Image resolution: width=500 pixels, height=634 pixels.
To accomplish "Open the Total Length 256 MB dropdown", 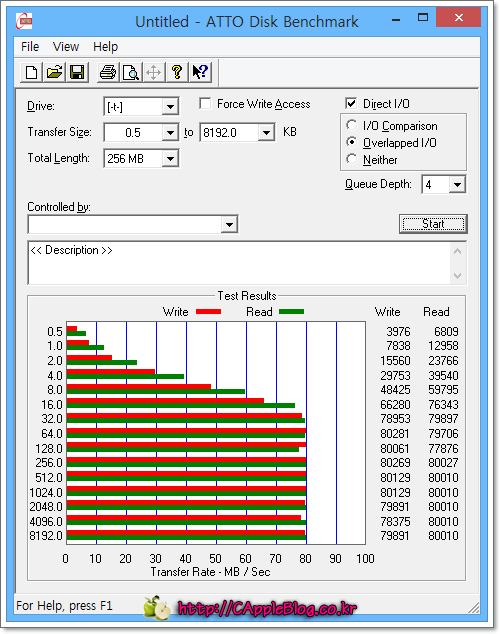I will pyautogui.click(x=170, y=158).
